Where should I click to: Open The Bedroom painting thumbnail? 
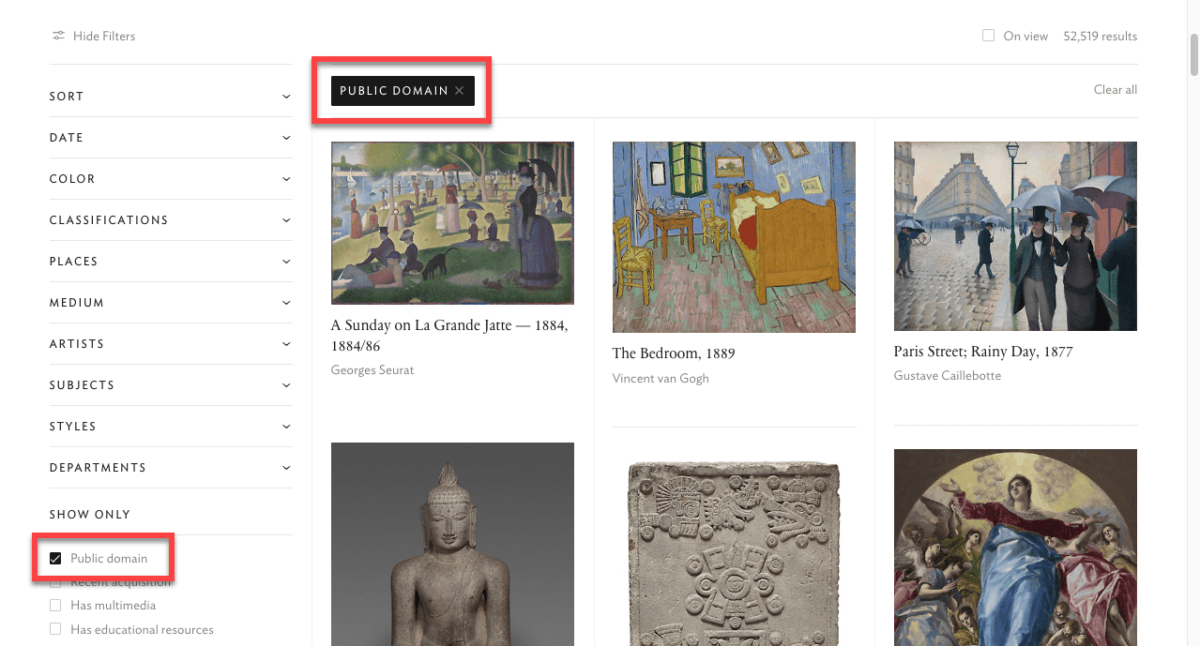pyautogui.click(x=733, y=237)
